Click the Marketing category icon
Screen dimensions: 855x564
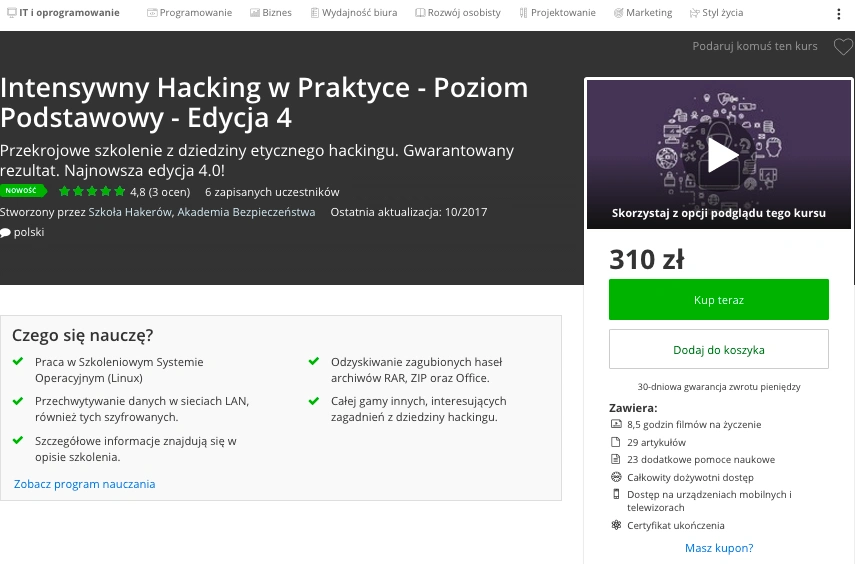point(618,13)
